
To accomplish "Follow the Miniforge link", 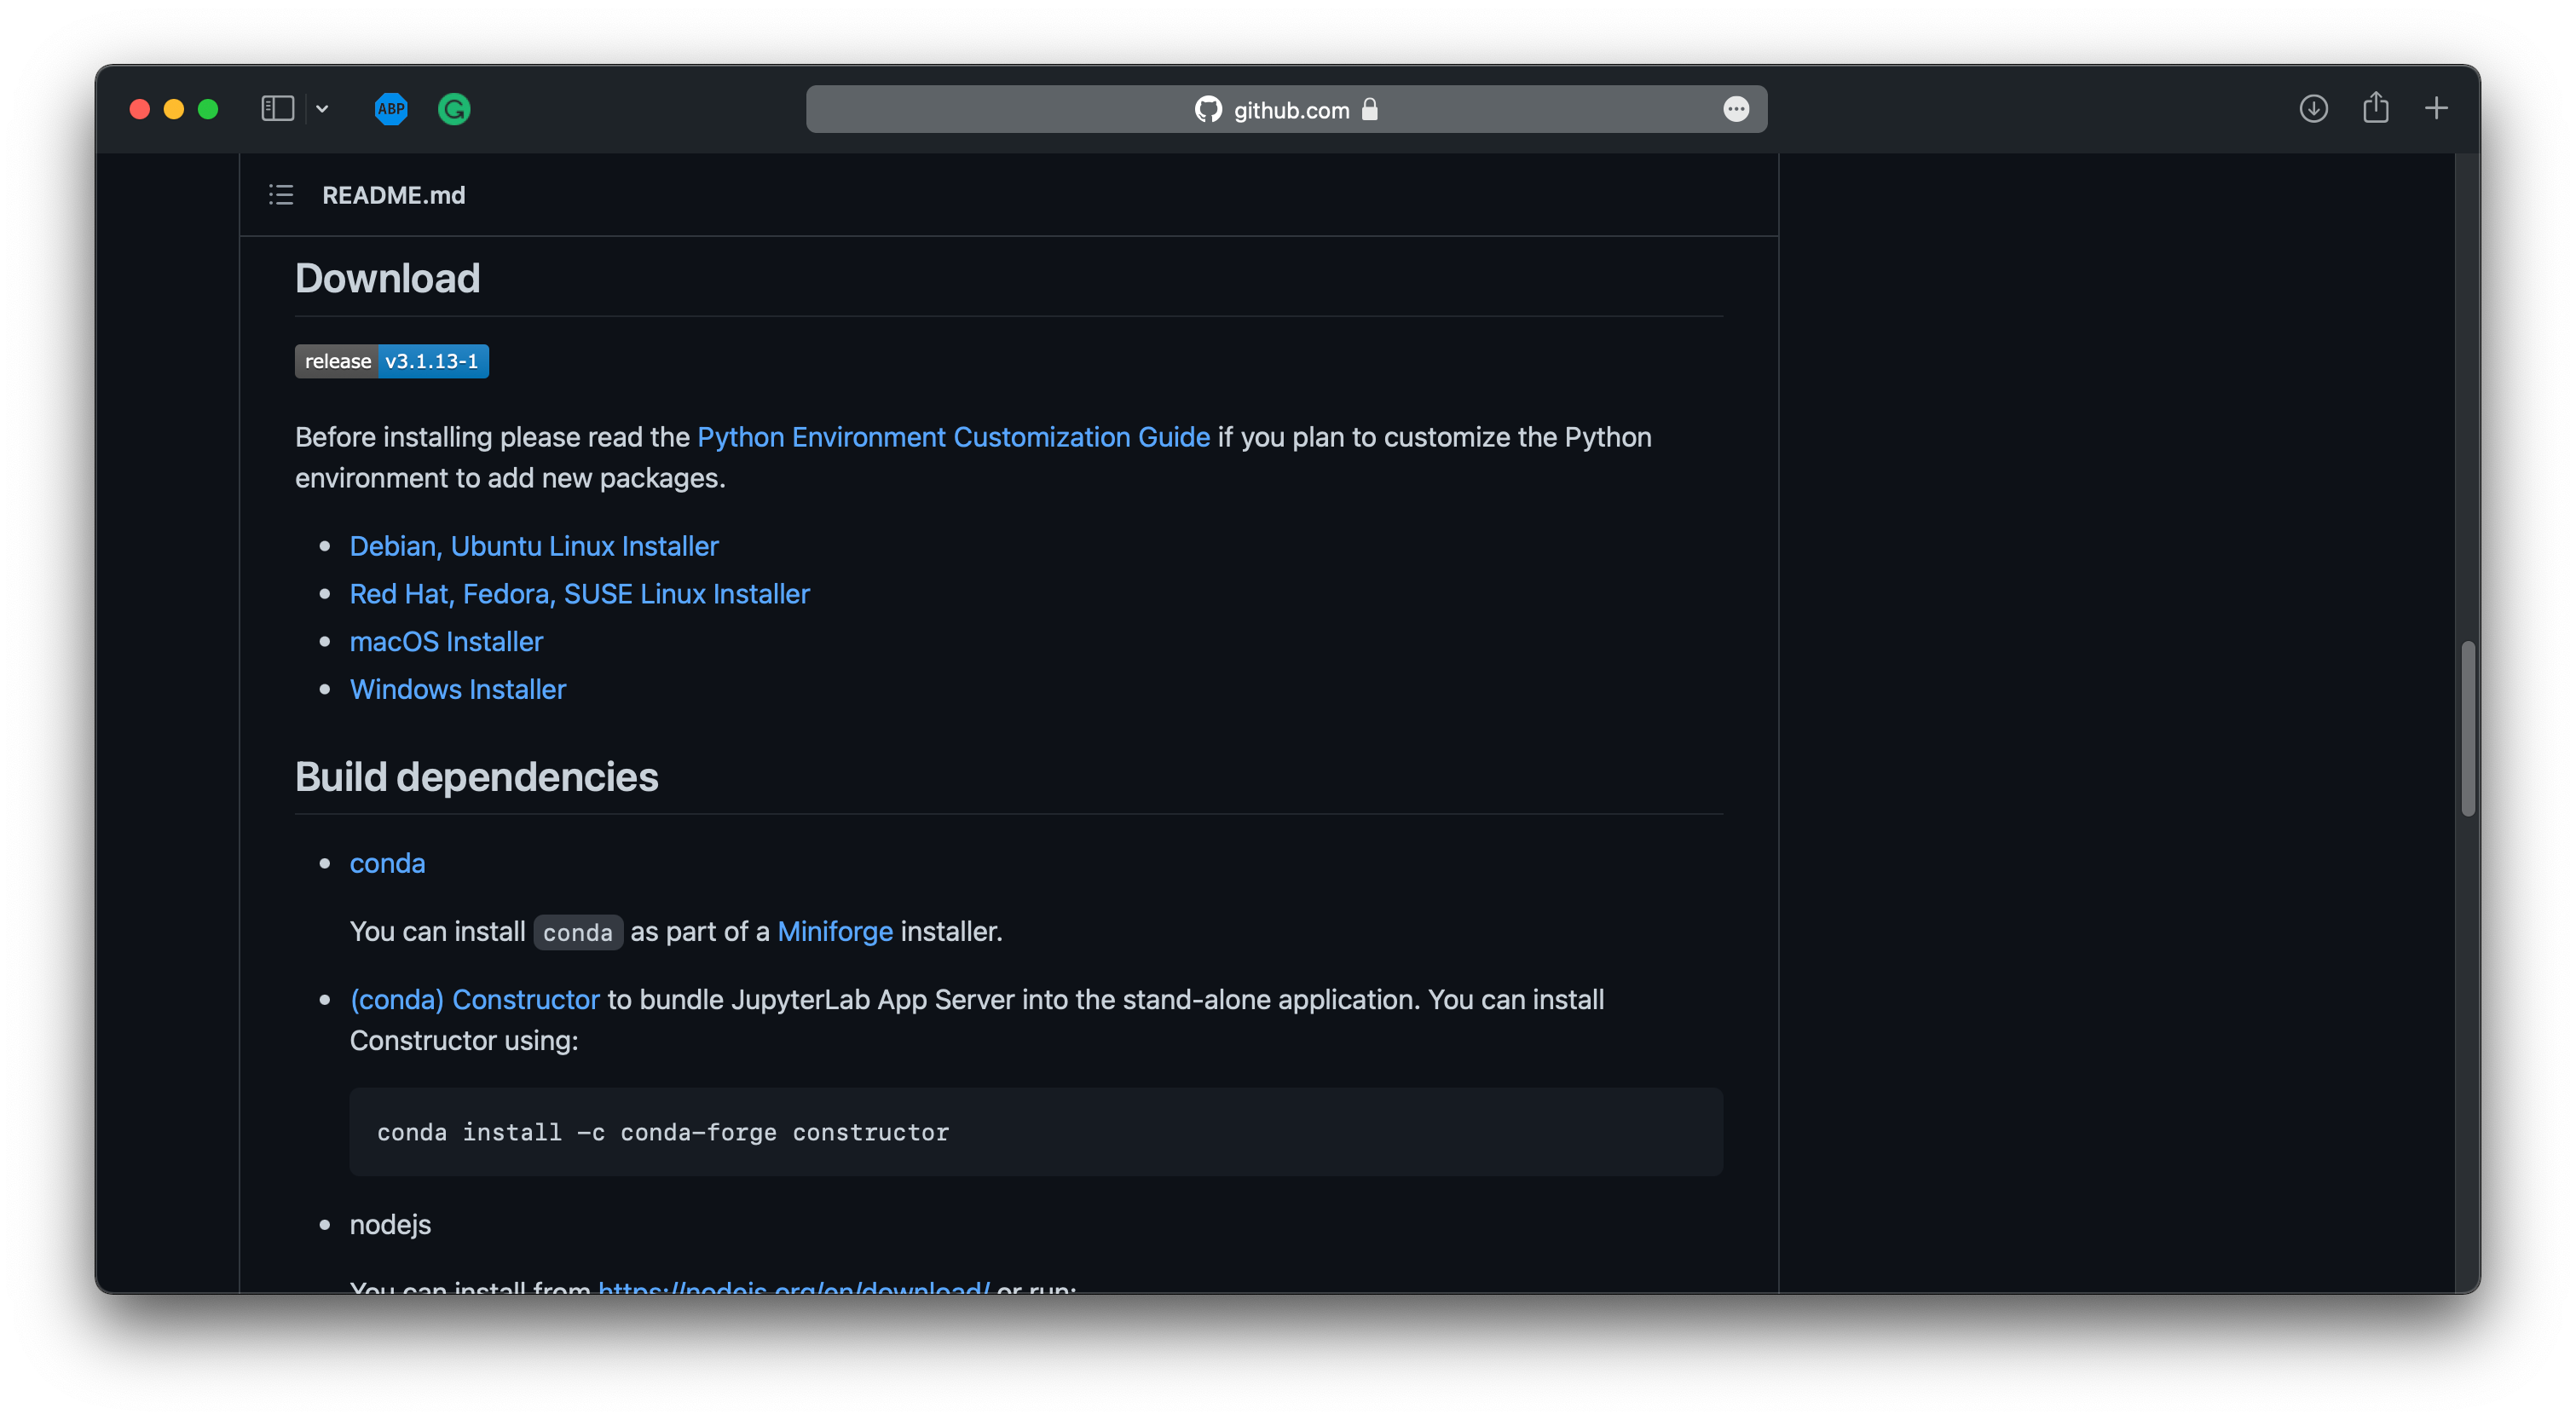I will coord(834,931).
